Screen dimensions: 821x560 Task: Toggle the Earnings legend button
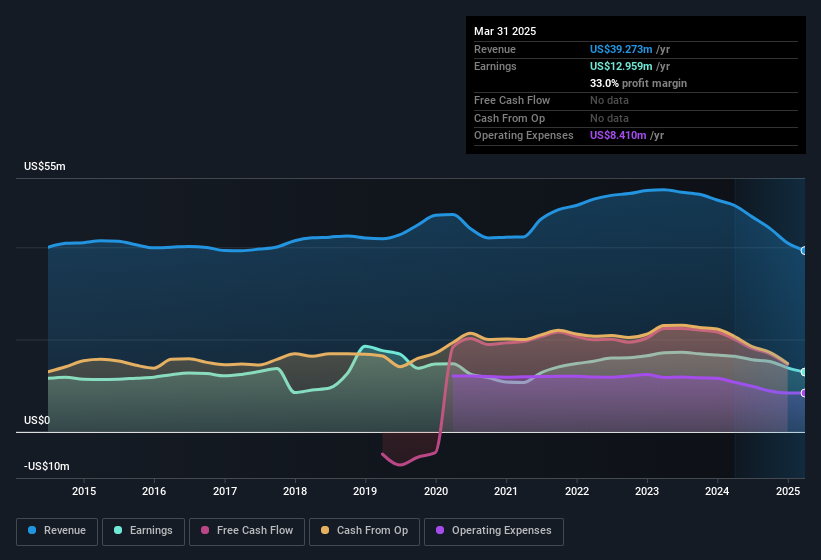click(x=143, y=531)
